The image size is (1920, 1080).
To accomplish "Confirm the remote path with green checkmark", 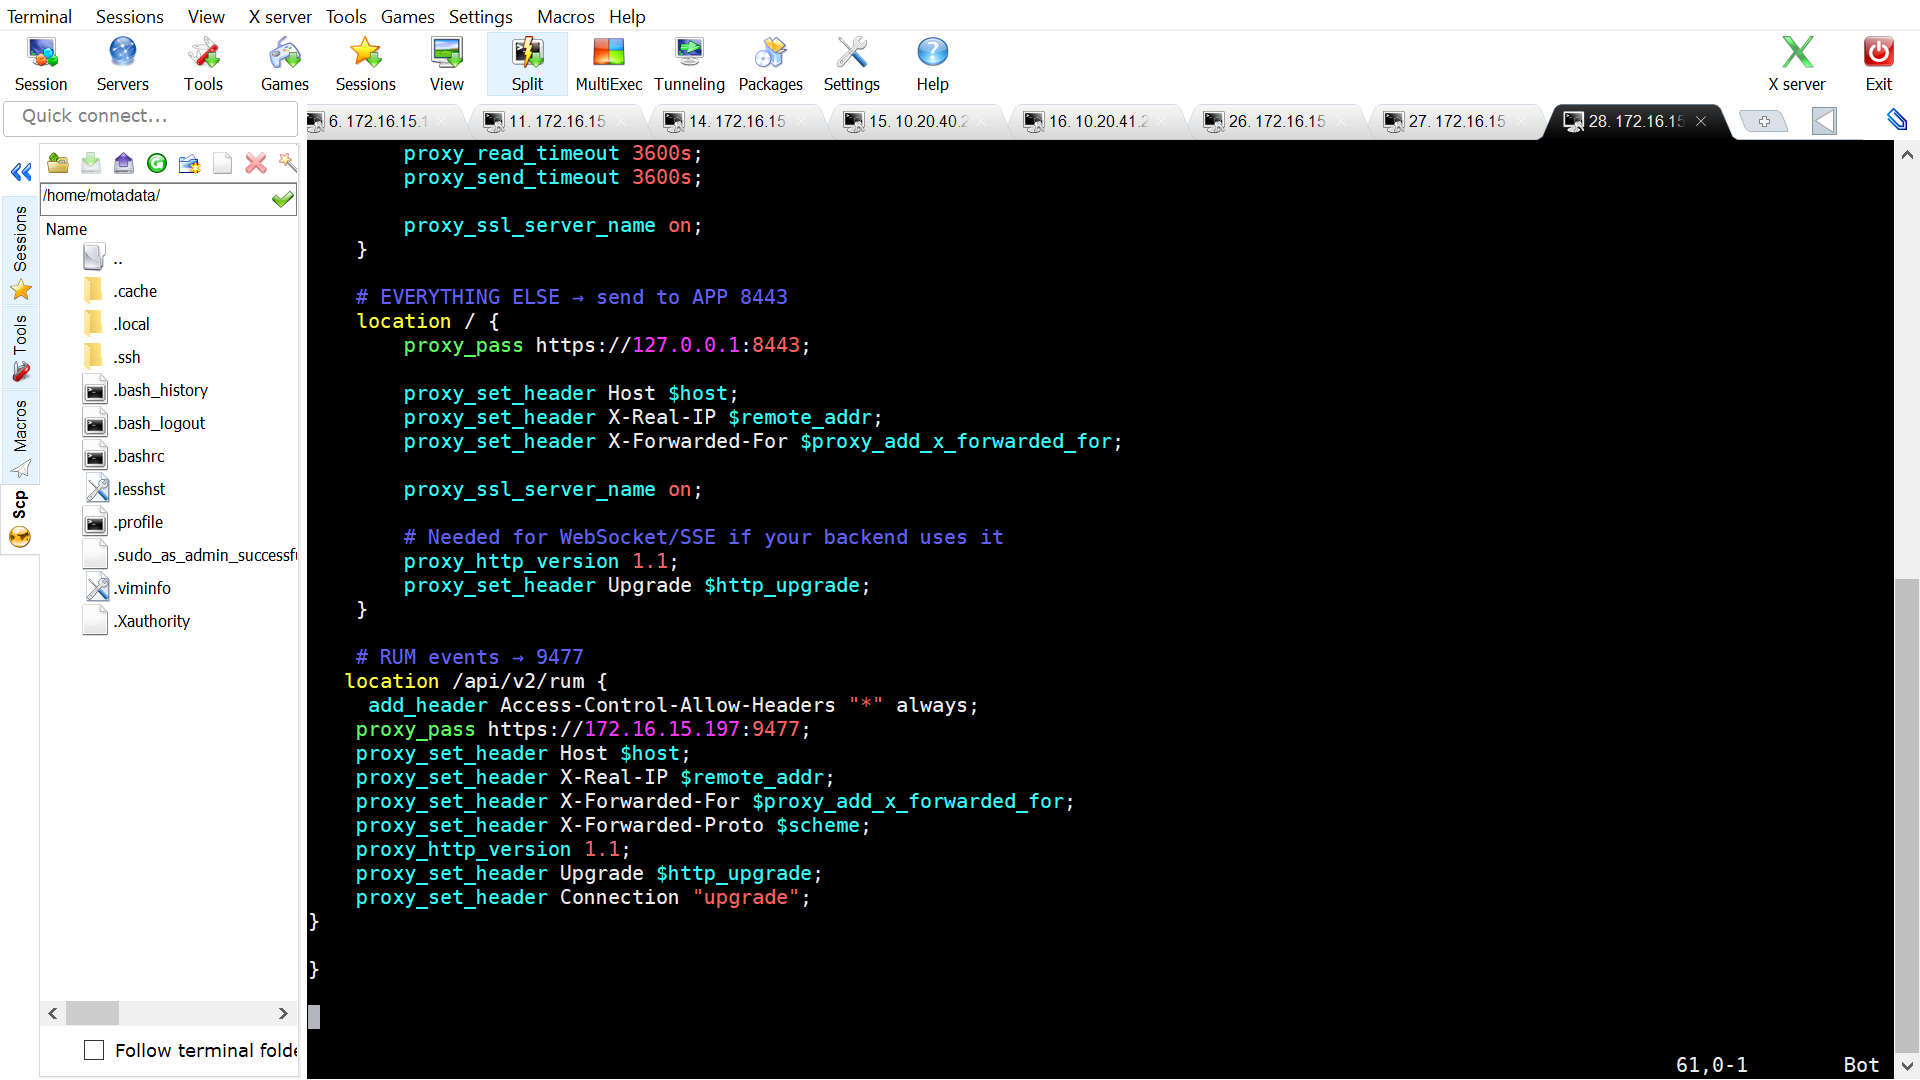I will [x=283, y=198].
